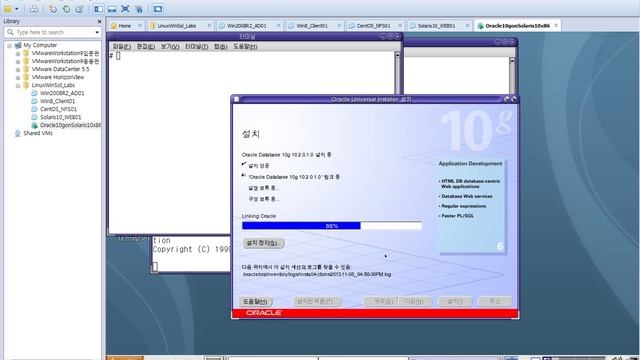Collapse the LinuxWinSol_Labs folder node

coord(18,85)
